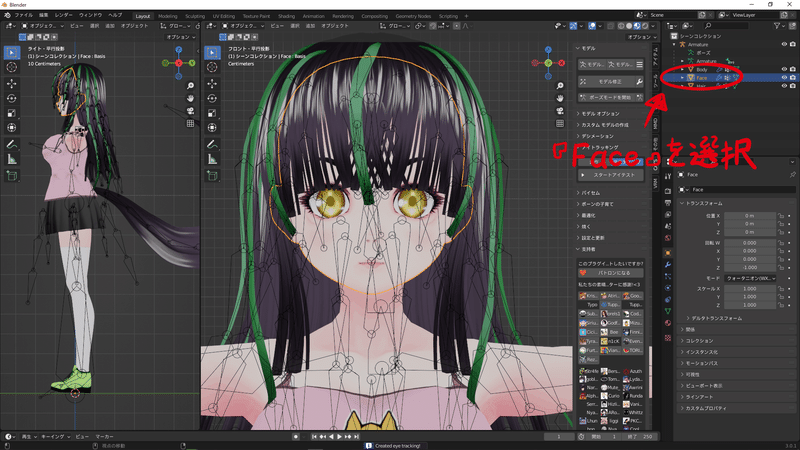The height and width of the screenshot is (450, 800).
Task: Select the Move tool in left viewport
Action: pos(12,84)
